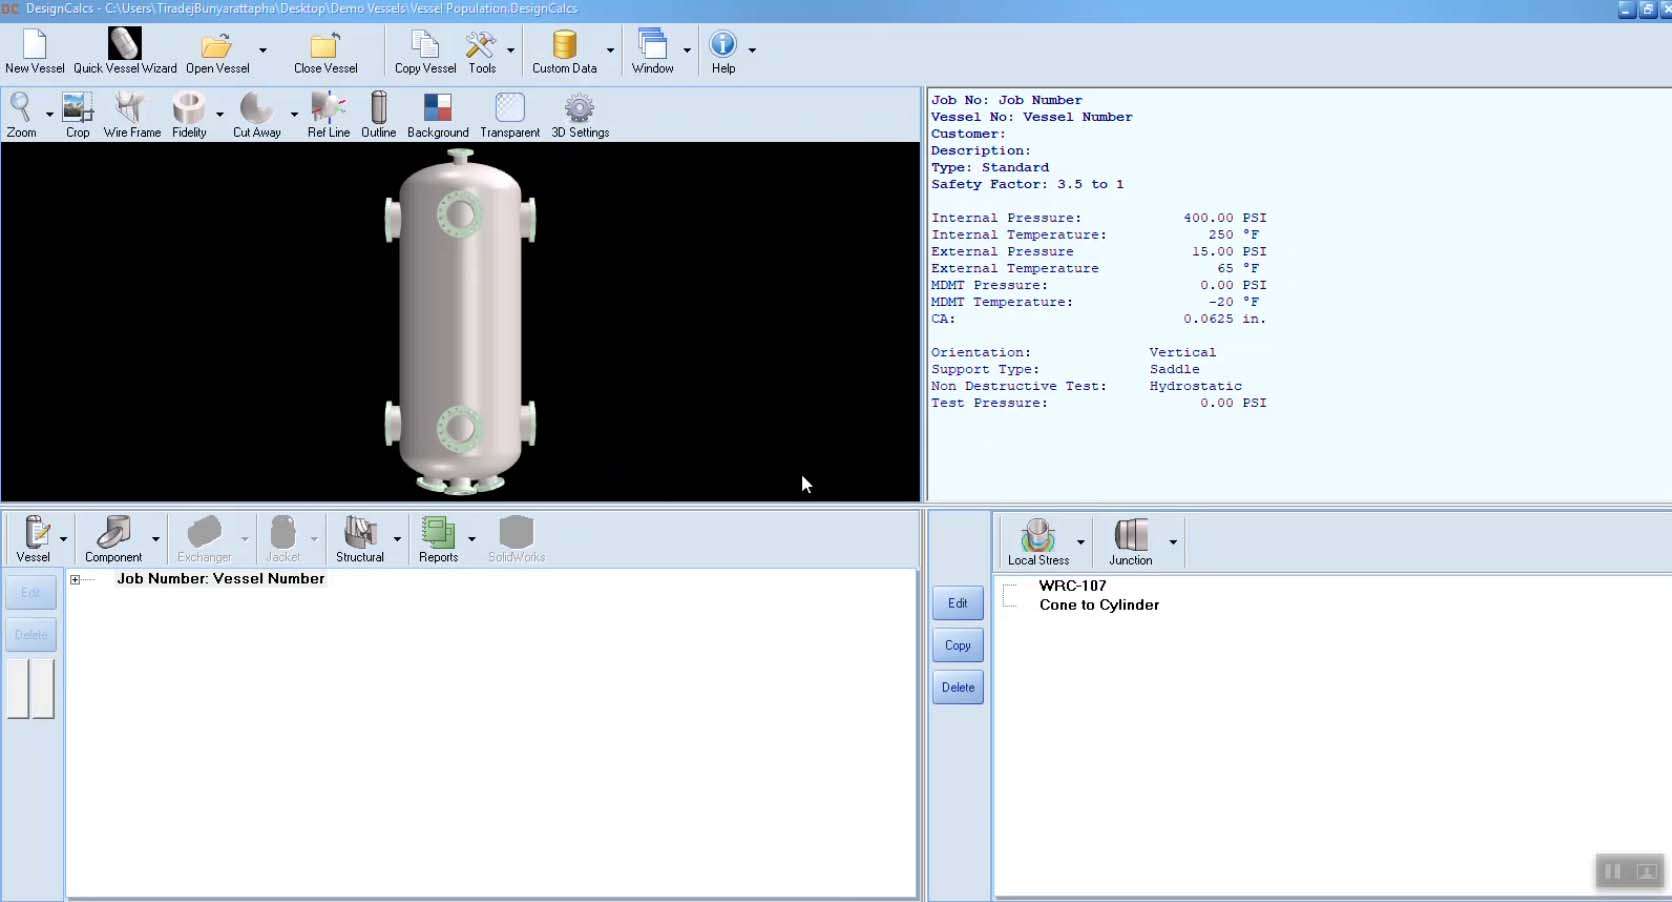The image size is (1672, 902).
Task: Toggle the Ref Line display
Action: click(328, 115)
